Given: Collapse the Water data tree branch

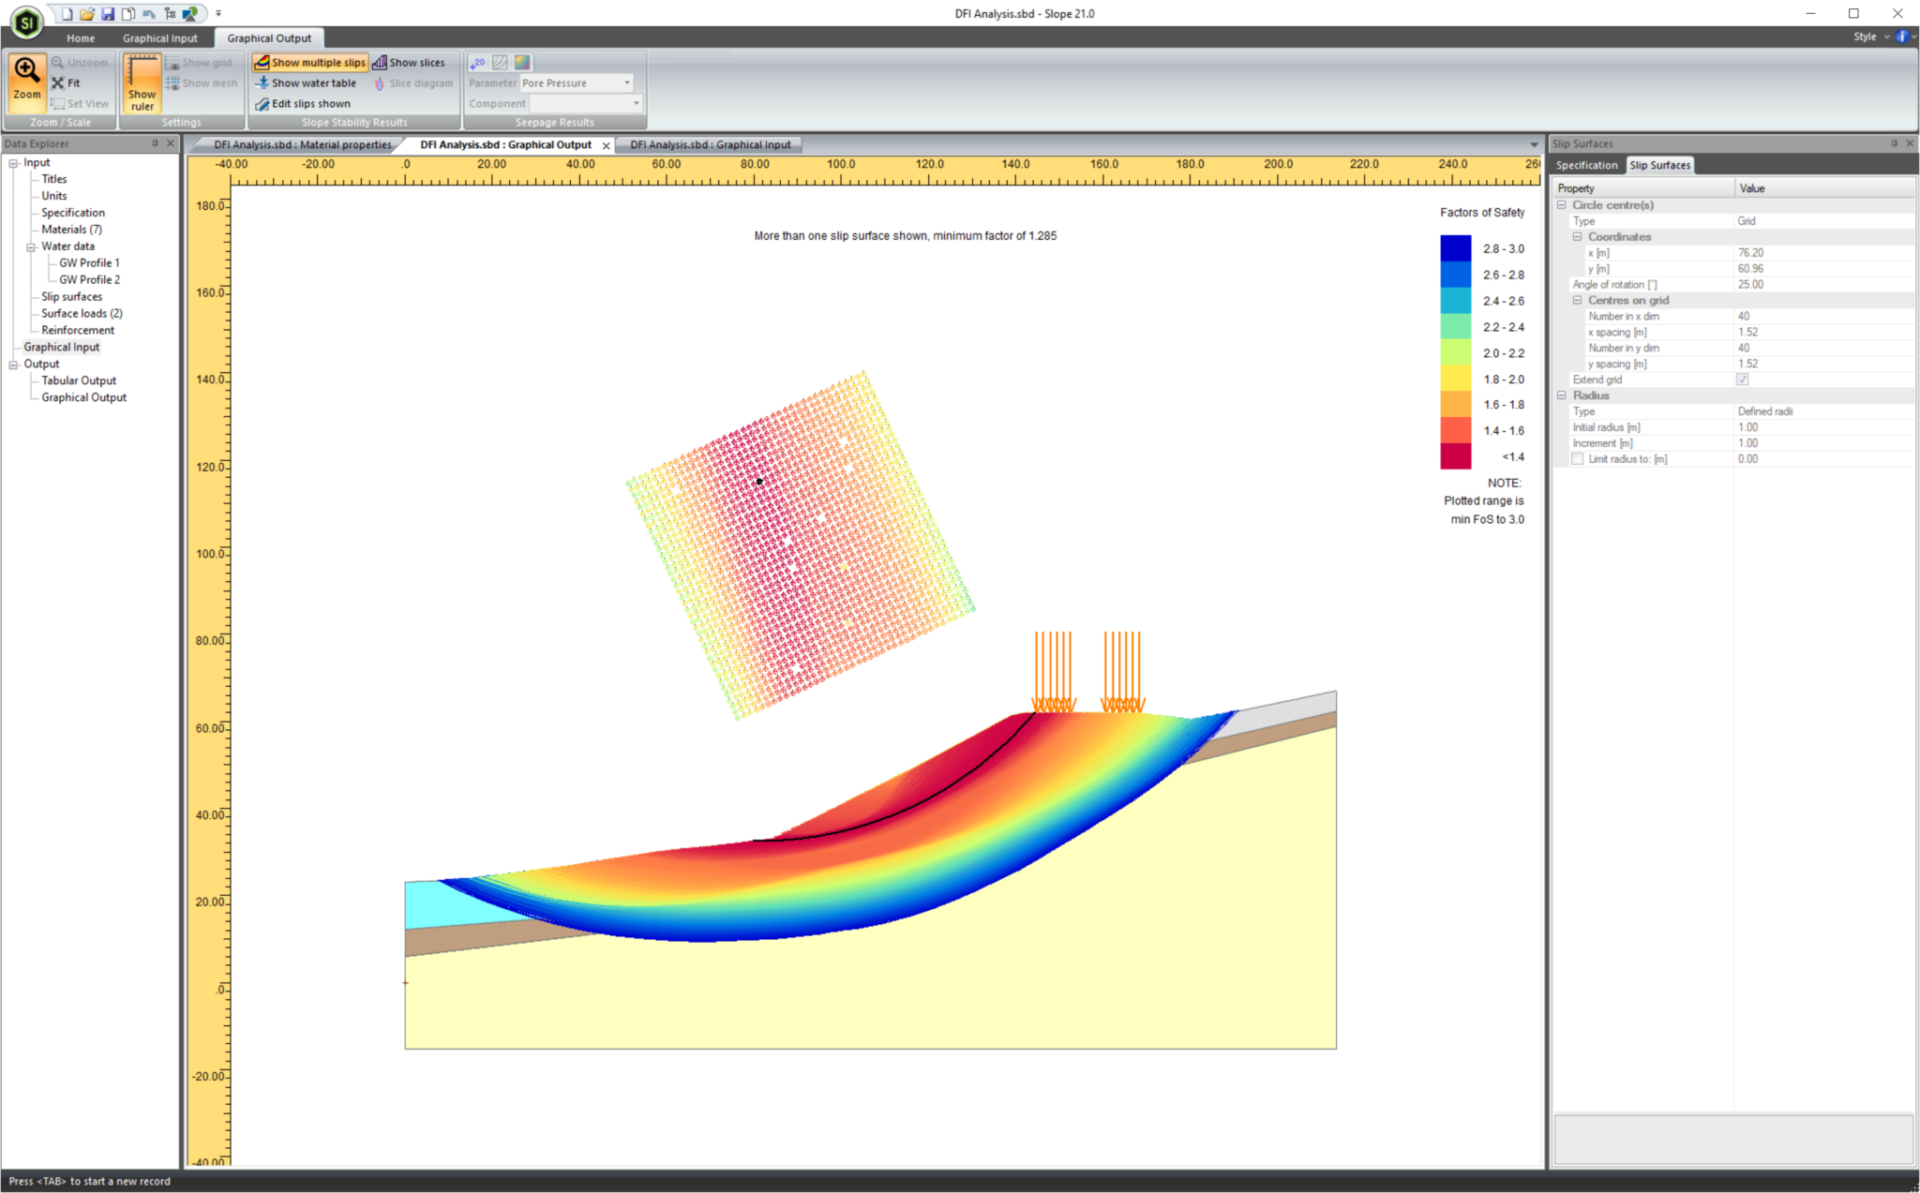Looking at the screenshot, I should click(x=30, y=246).
